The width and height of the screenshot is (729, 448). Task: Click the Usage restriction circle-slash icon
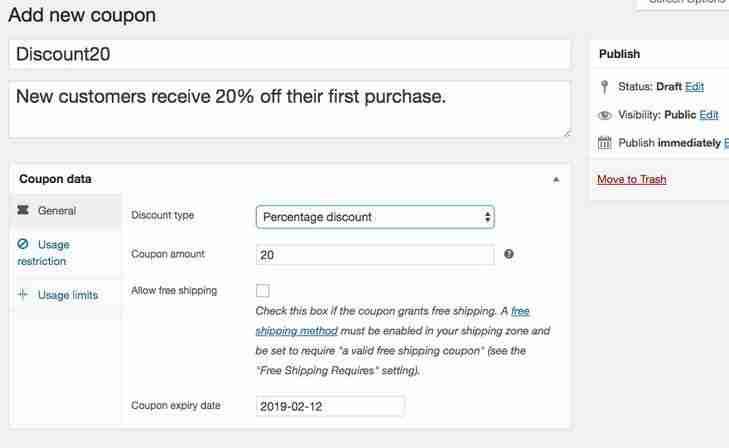click(23, 244)
